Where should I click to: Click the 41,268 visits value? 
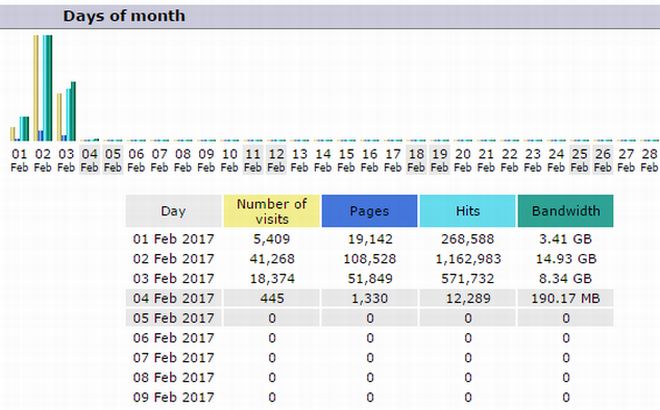coord(272,259)
